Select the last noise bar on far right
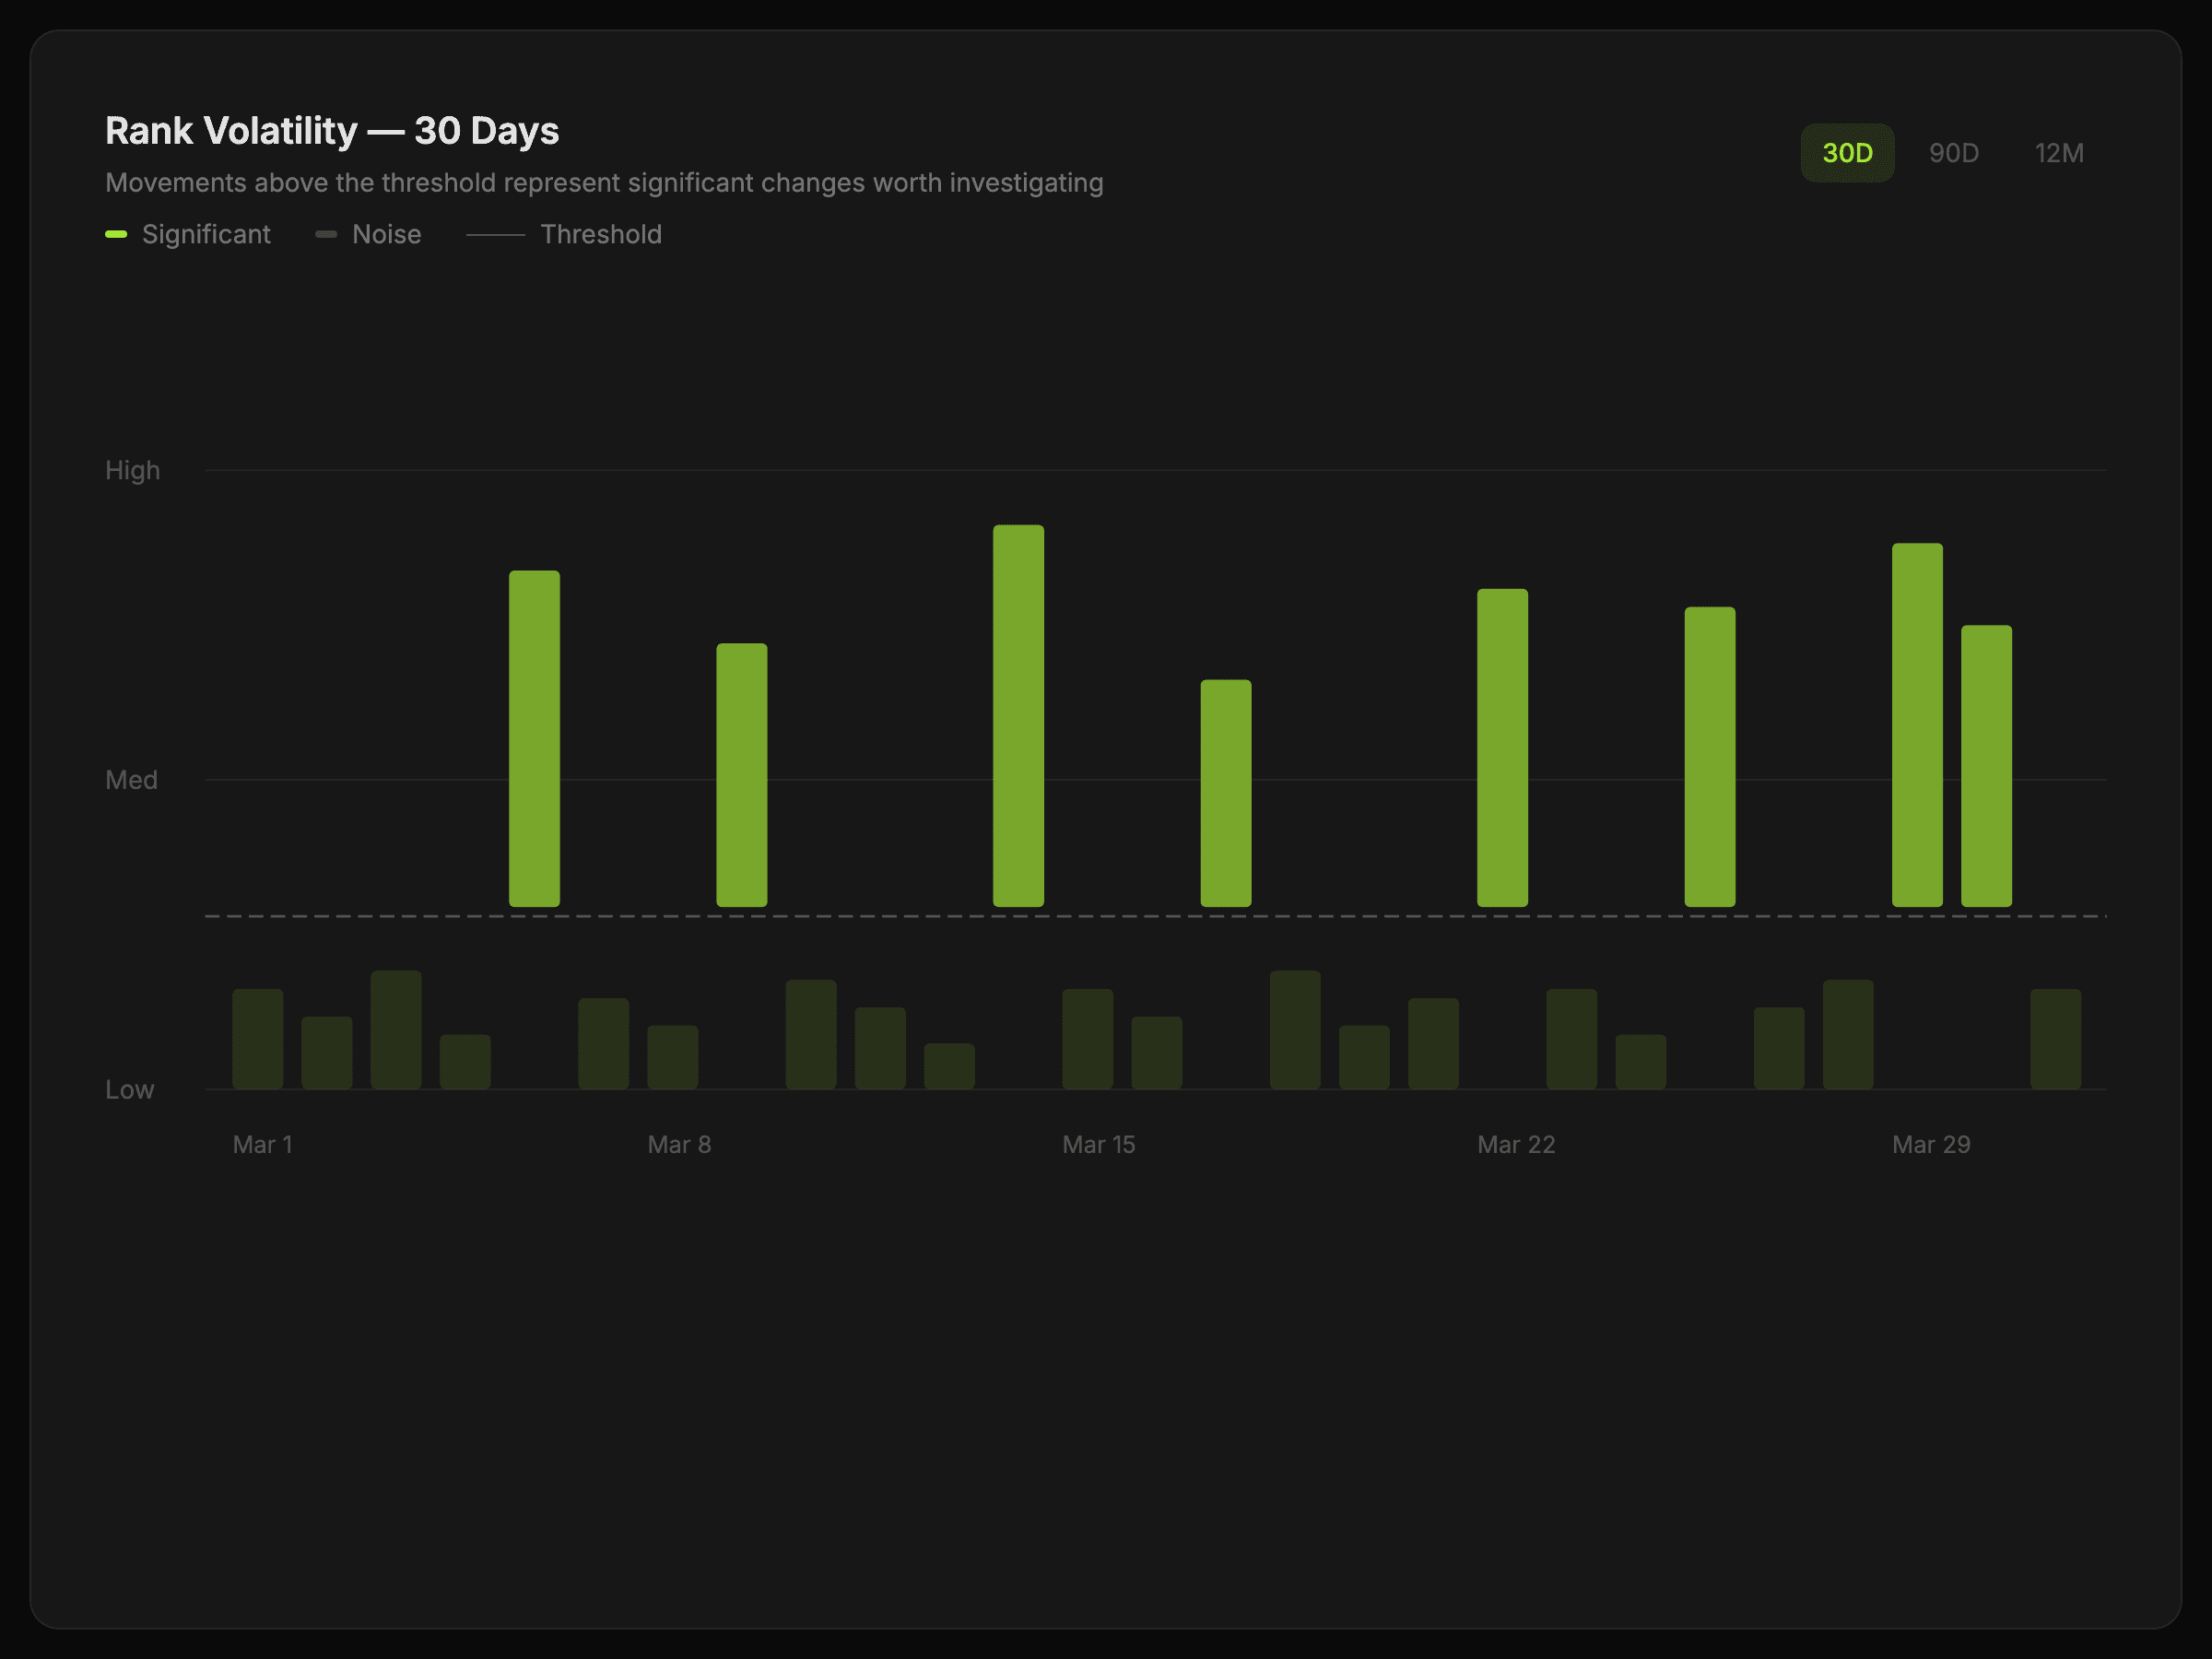This screenshot has width=2212, height=1659. (x=2054, y=1038)
